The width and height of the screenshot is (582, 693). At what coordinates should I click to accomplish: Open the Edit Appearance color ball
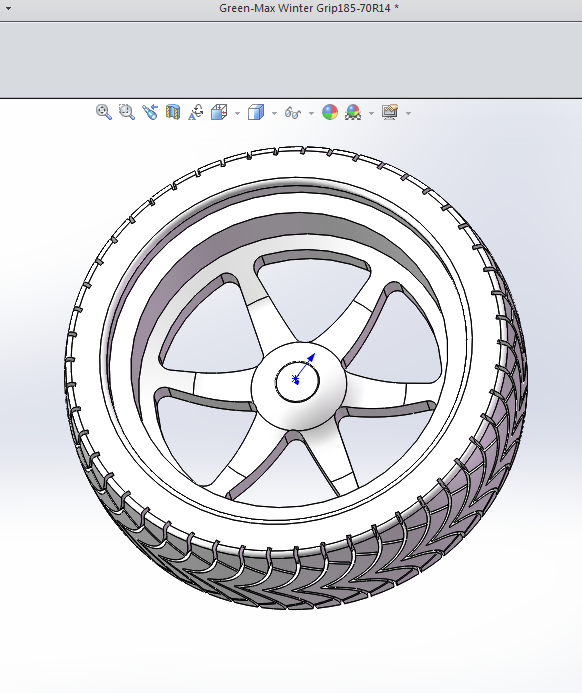pos(330,112)
